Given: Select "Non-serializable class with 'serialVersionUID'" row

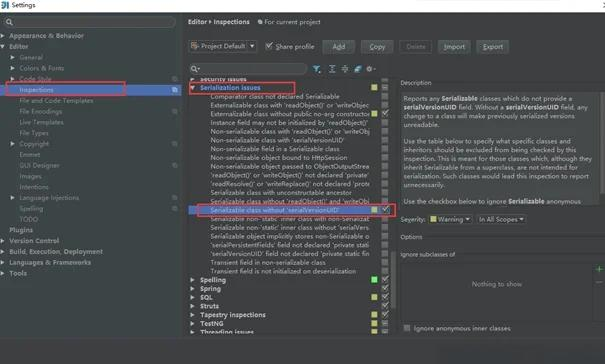Looking at the screenshot, I should [277, 140].
